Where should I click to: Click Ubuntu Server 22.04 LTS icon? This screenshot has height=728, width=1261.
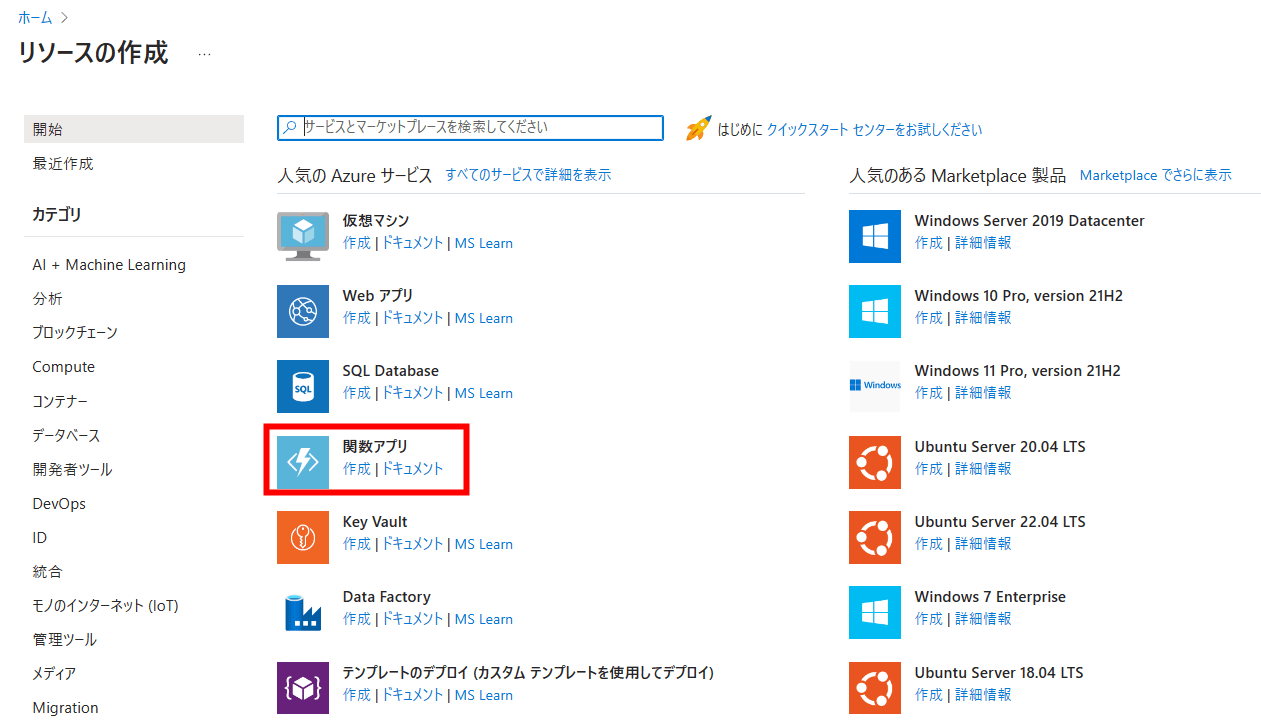(874, 537)
